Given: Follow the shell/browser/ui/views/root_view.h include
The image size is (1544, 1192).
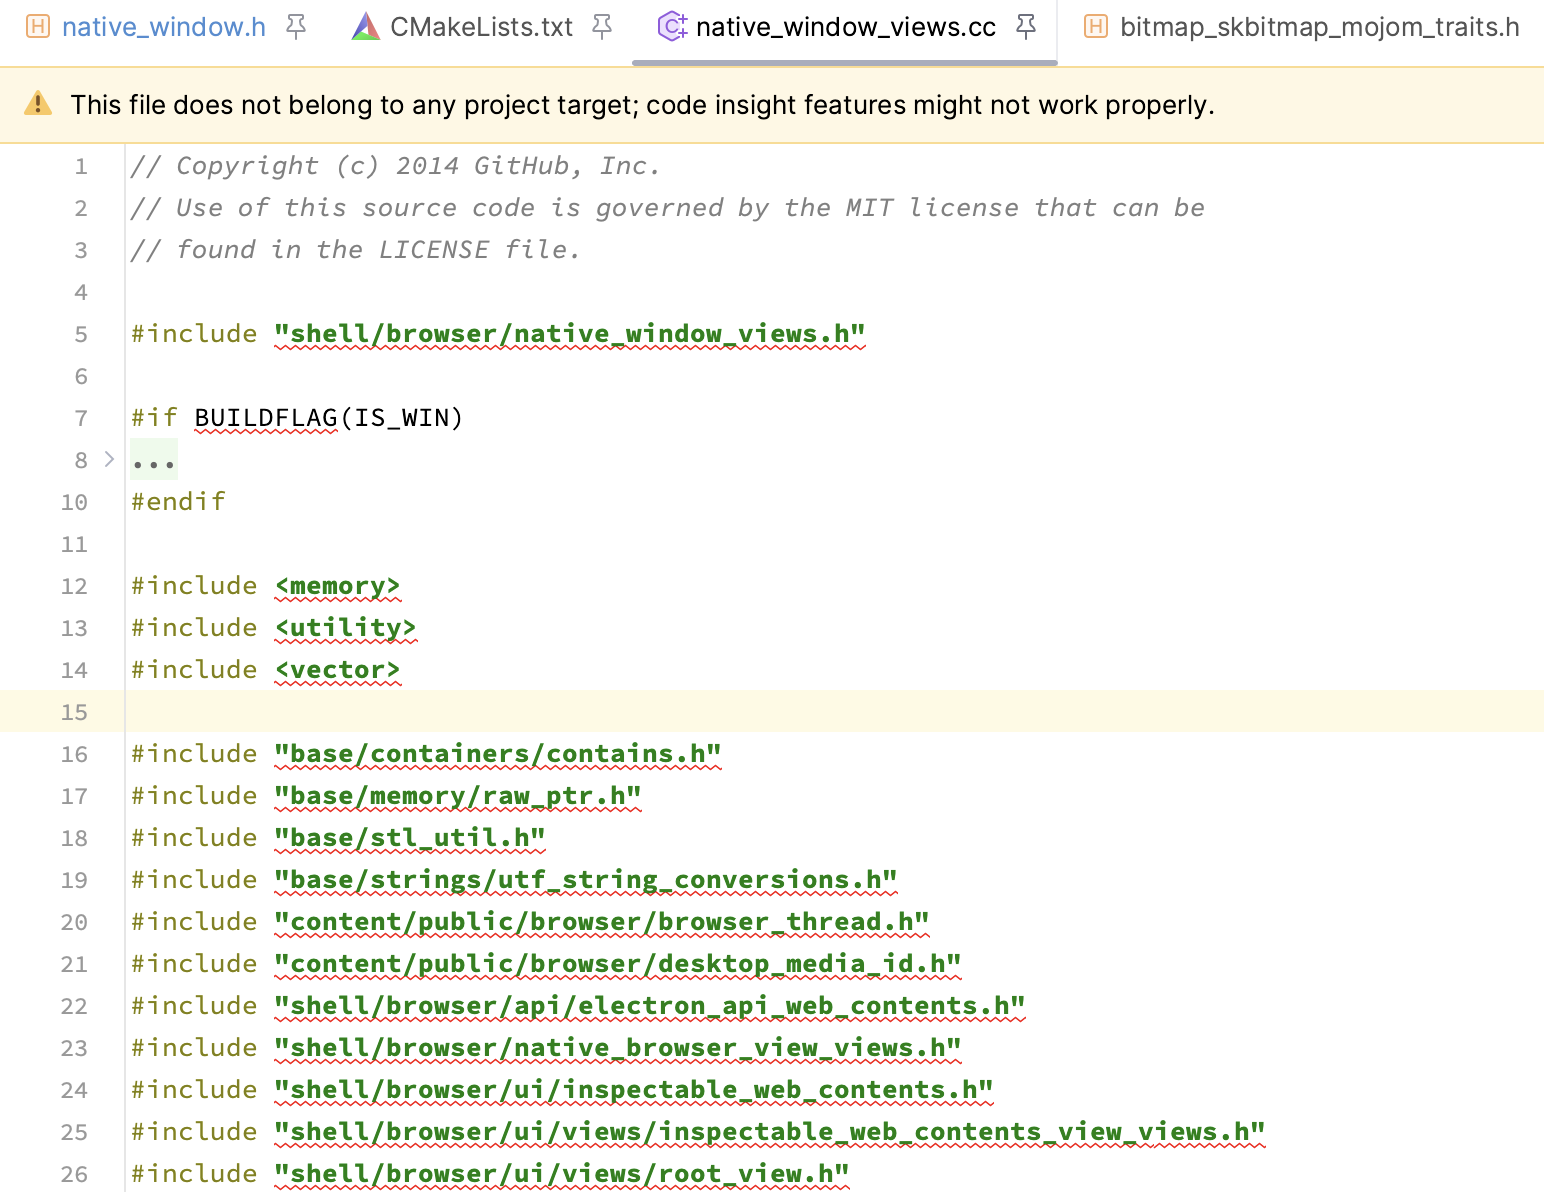Looking at the screenshot, I should click(x=561, y=1173).
